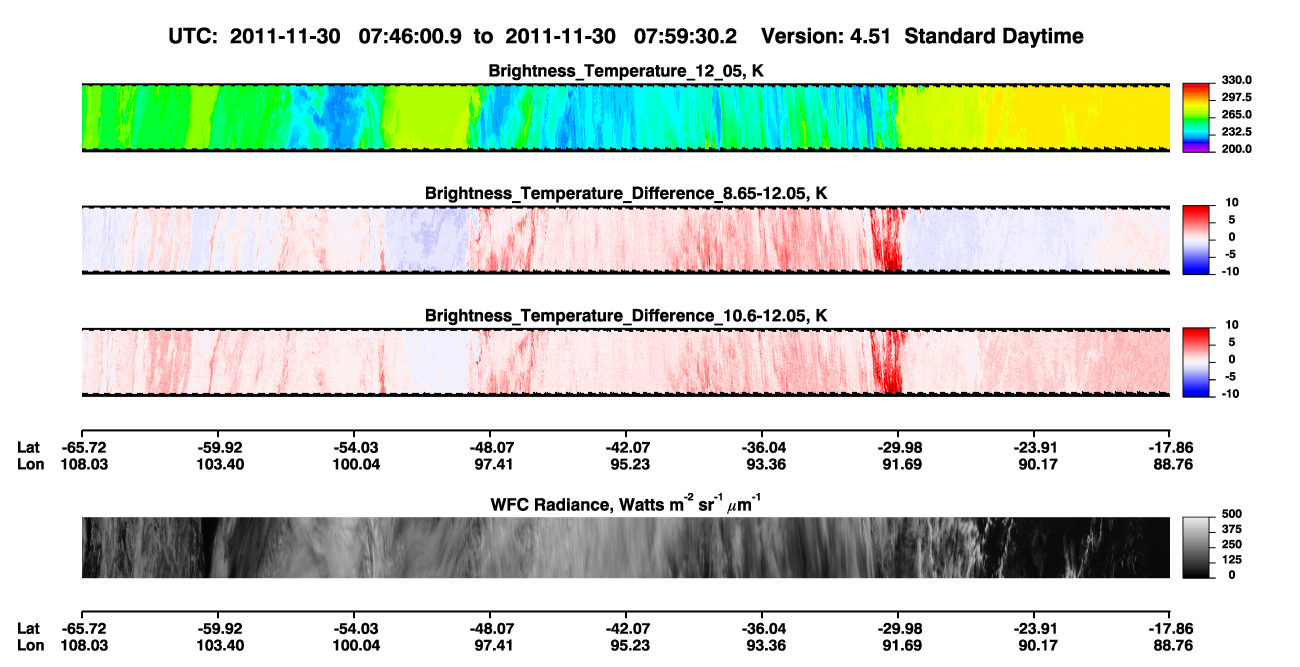Click the bottom axis Lon row label

coord(30,644)
